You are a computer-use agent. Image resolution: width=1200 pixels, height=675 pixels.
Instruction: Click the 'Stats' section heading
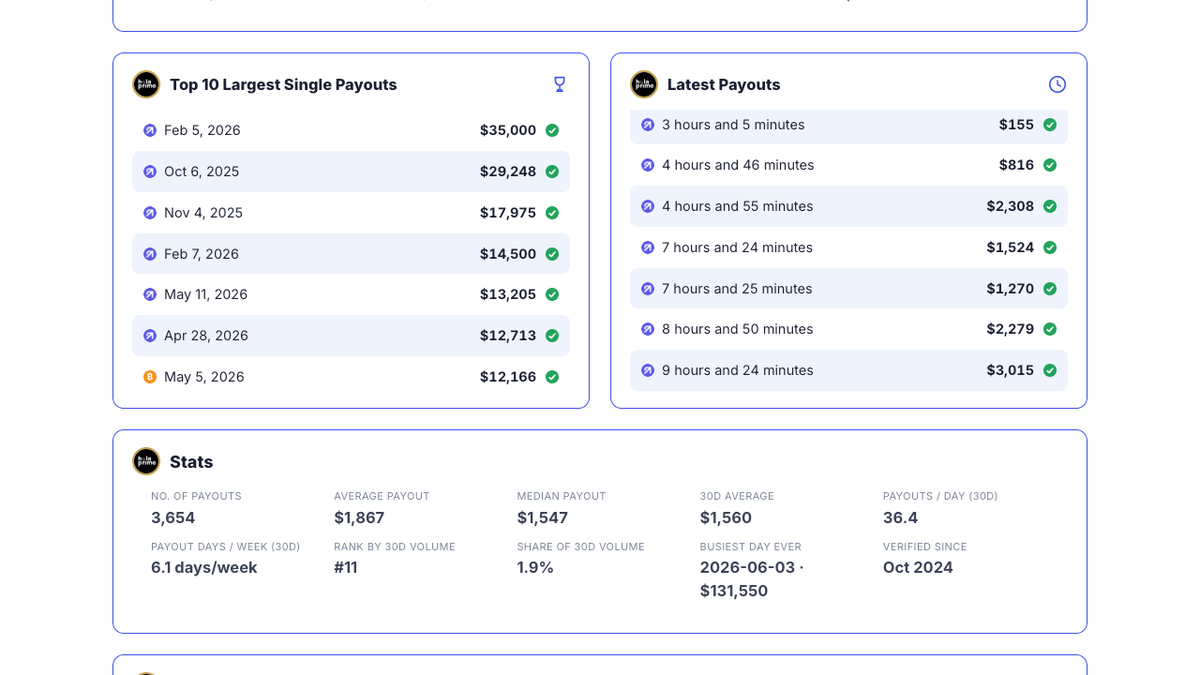click(x=191, y=462)
